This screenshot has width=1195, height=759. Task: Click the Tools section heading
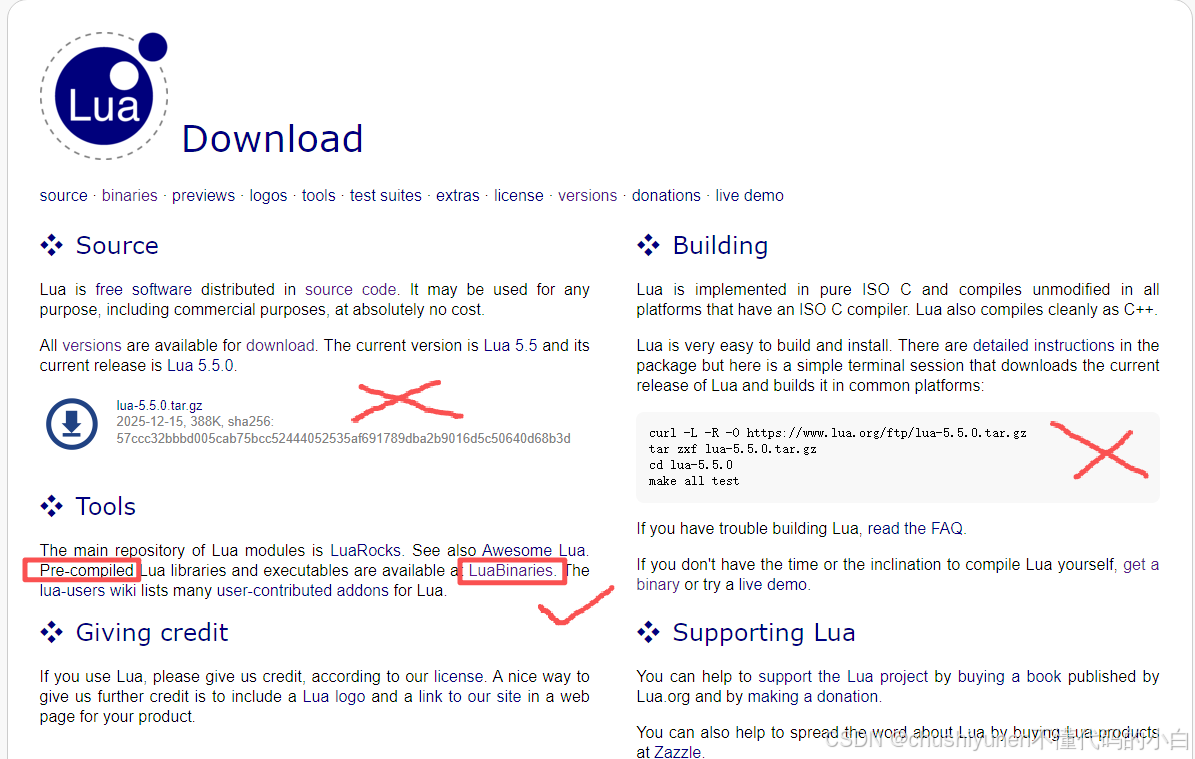(105, 506)
